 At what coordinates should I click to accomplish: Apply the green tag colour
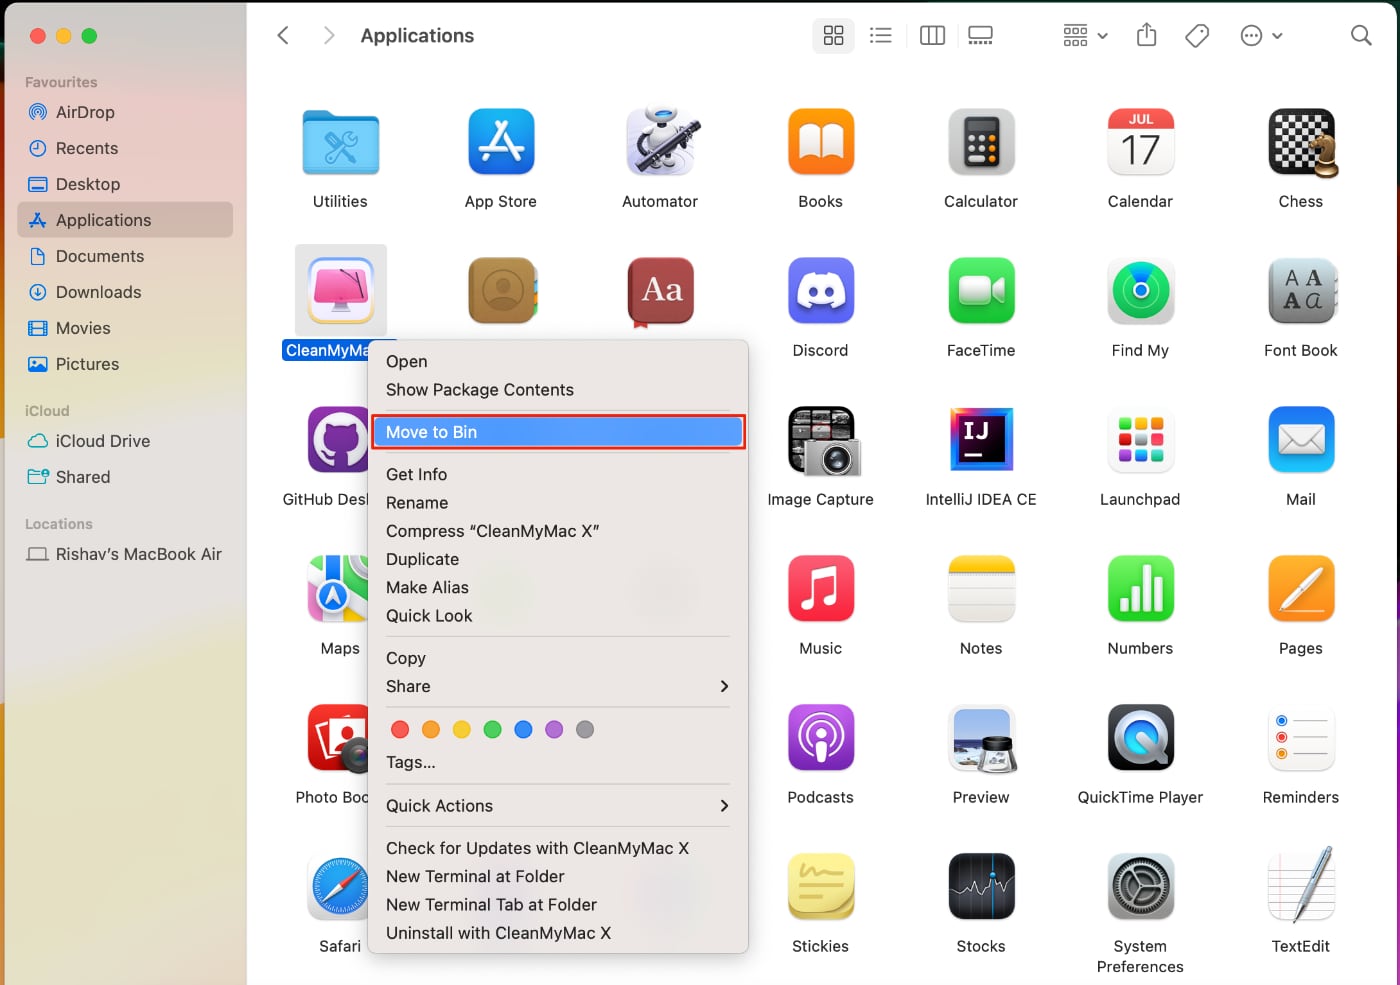(x=492, y=730)
